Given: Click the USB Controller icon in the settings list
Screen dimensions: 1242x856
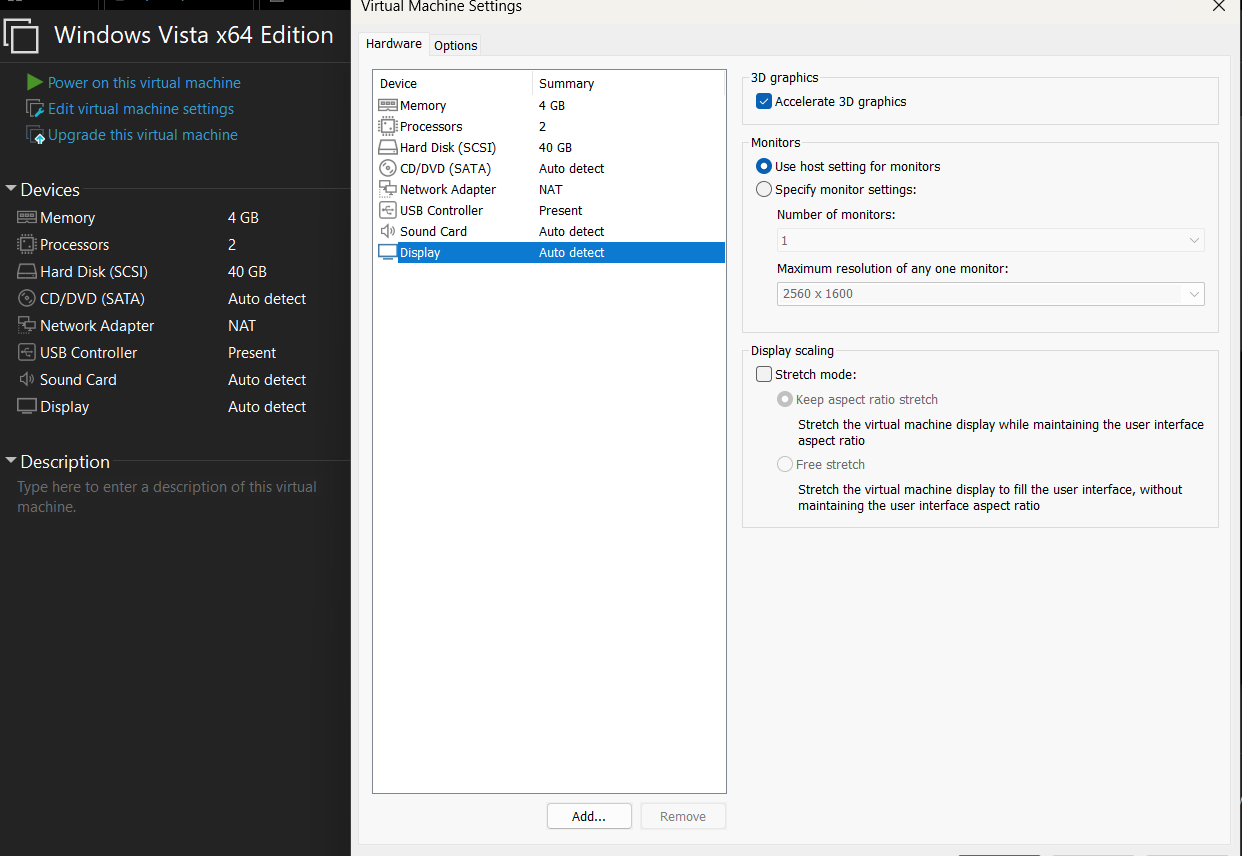Looking at the screenshot, I should coord(388,210).
